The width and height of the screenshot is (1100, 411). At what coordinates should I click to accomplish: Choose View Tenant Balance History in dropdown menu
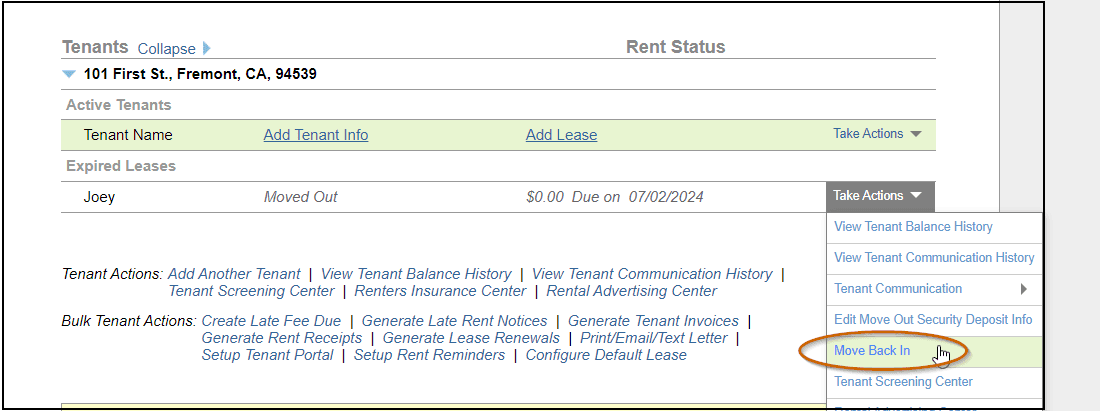click(913, 227)
